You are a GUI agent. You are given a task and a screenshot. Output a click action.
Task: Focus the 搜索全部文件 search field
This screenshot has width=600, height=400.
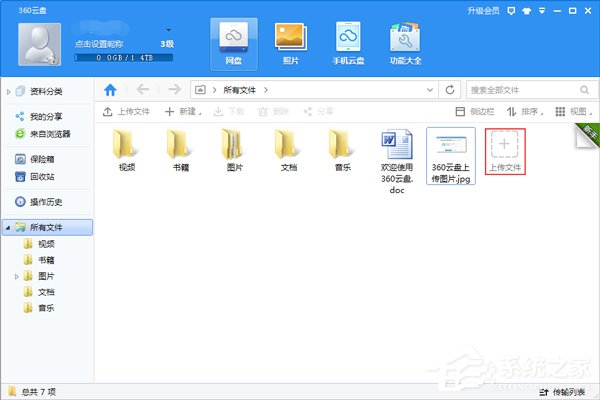(x=524, y=90)
